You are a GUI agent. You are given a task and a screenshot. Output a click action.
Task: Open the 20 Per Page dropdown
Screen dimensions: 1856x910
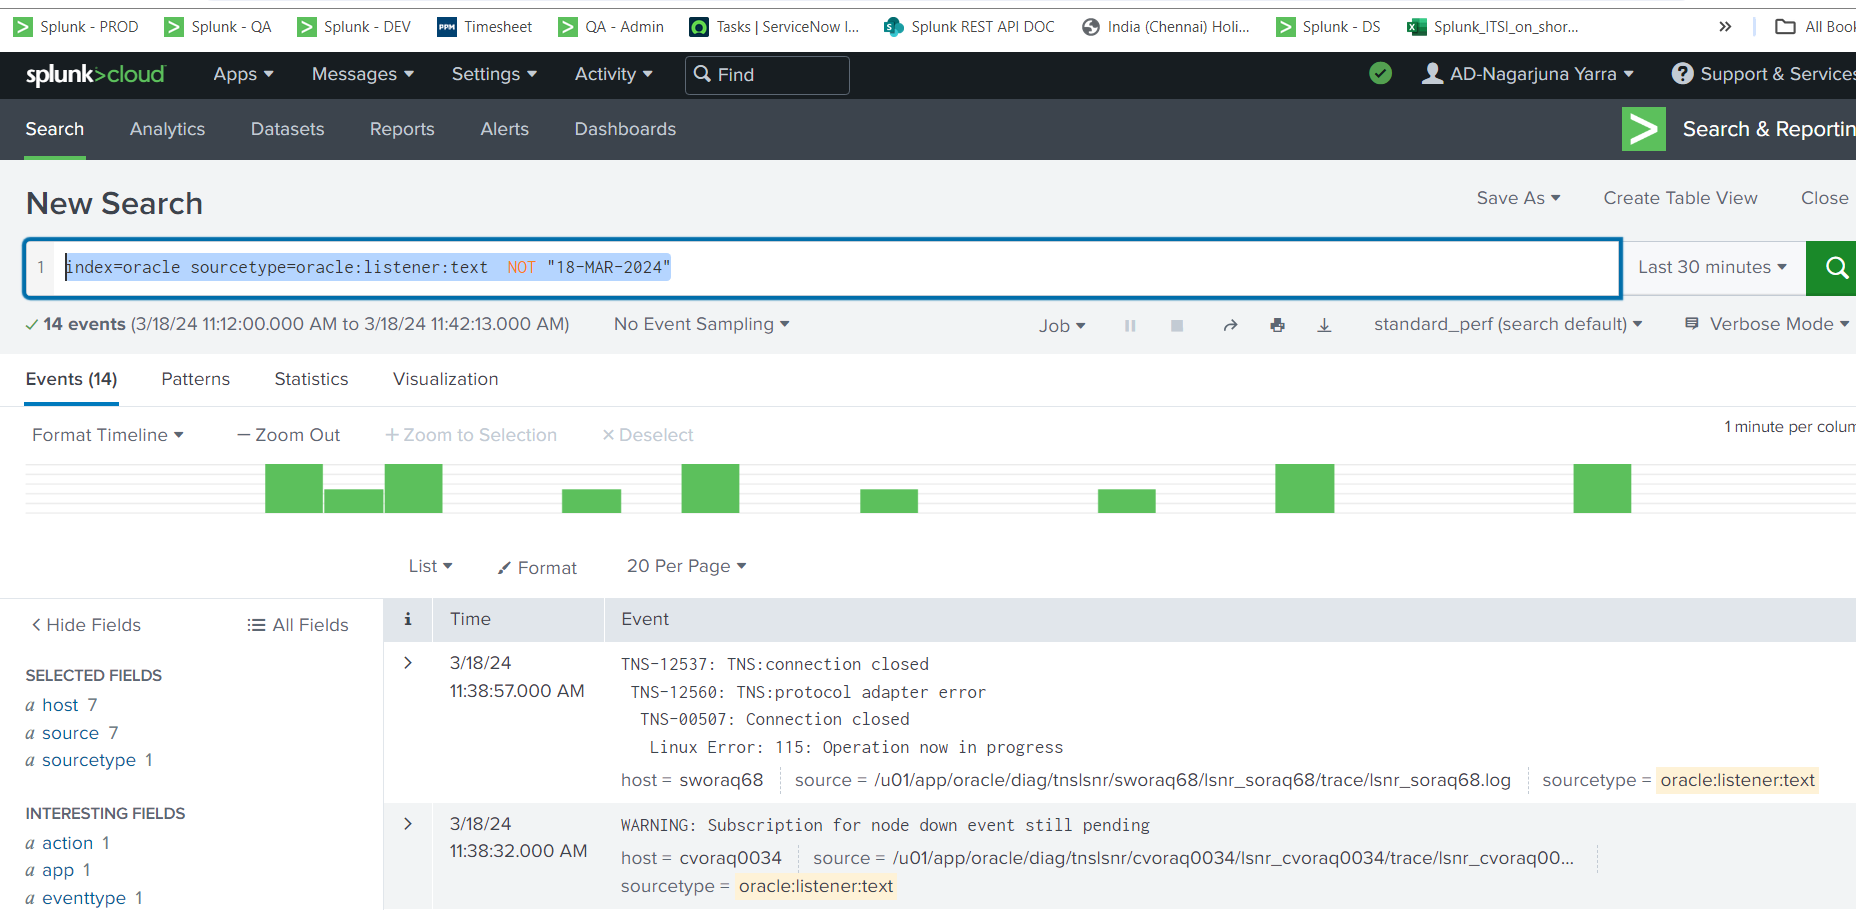tap(685, 566)
